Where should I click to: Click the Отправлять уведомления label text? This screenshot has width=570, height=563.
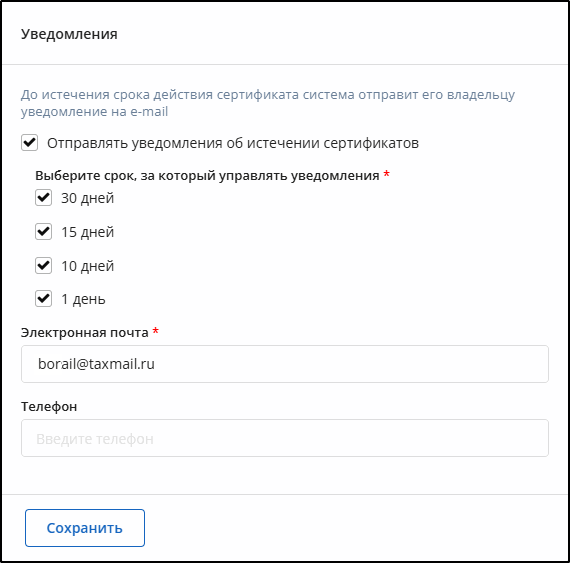[x=233, y=143]
